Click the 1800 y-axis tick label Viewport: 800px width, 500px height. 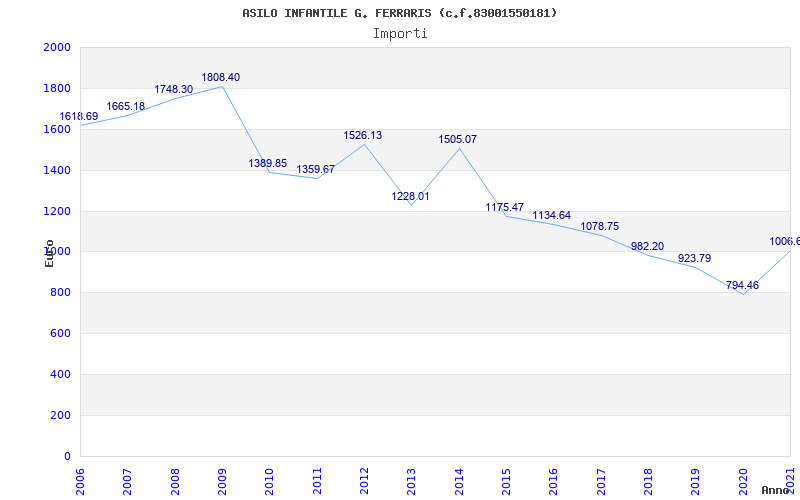57,88
